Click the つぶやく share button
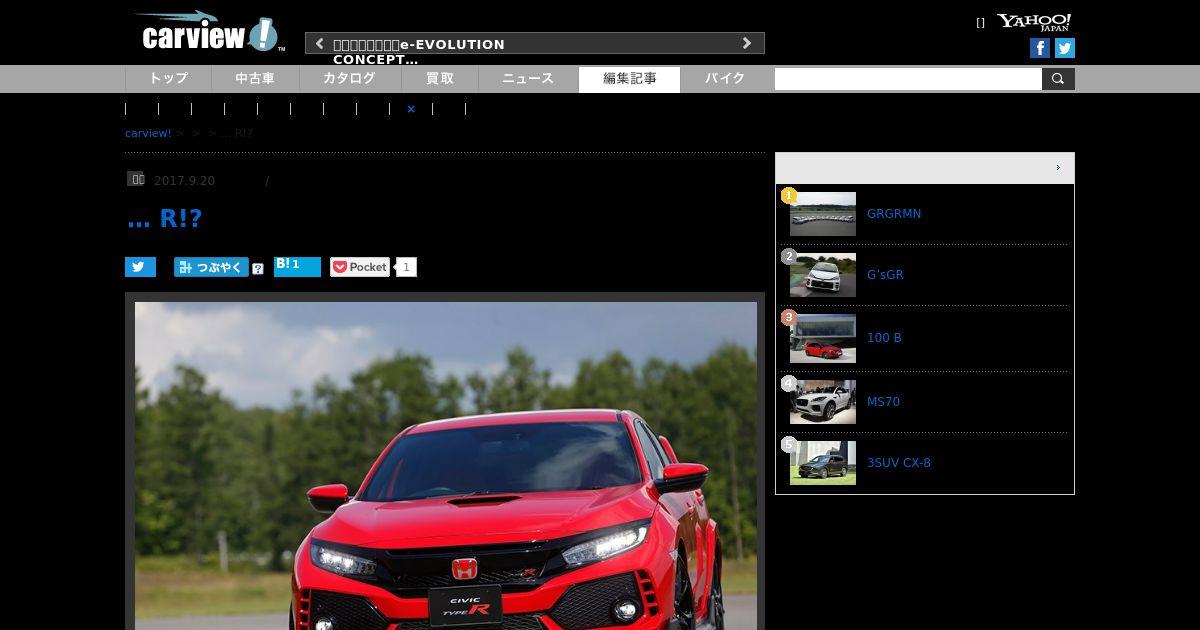This screenshot has width=1200, height=630. [211, 267]
